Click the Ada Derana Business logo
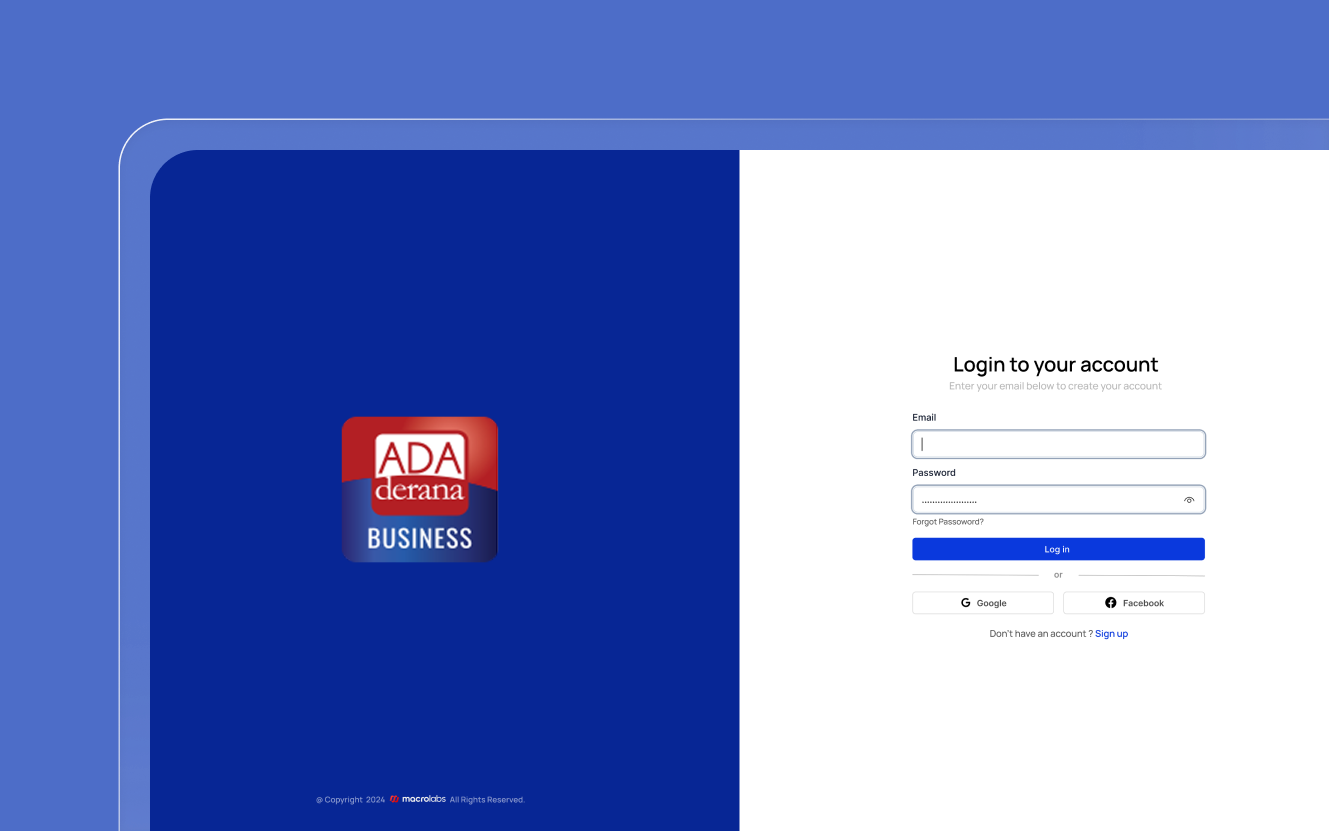The width and height of the screenshot is (1329, 831). (x=420, y=489)
